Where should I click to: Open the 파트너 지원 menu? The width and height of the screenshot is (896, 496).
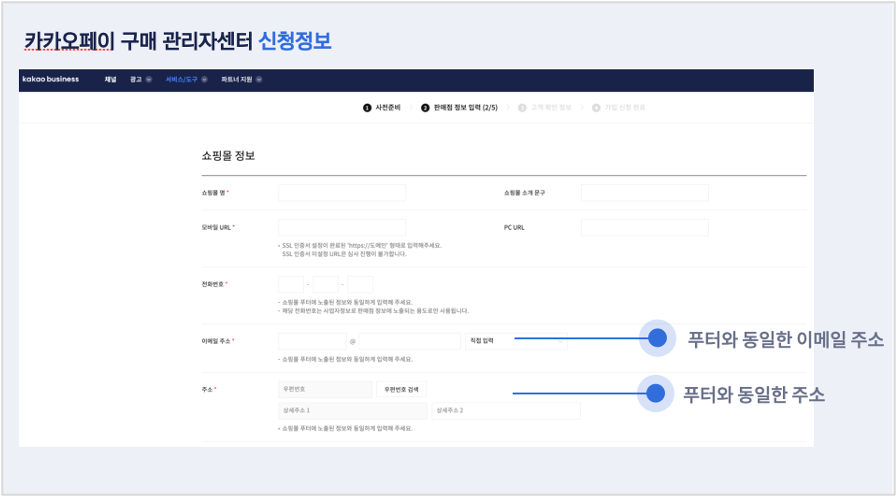pyautogui.click(x=237, y=79)
